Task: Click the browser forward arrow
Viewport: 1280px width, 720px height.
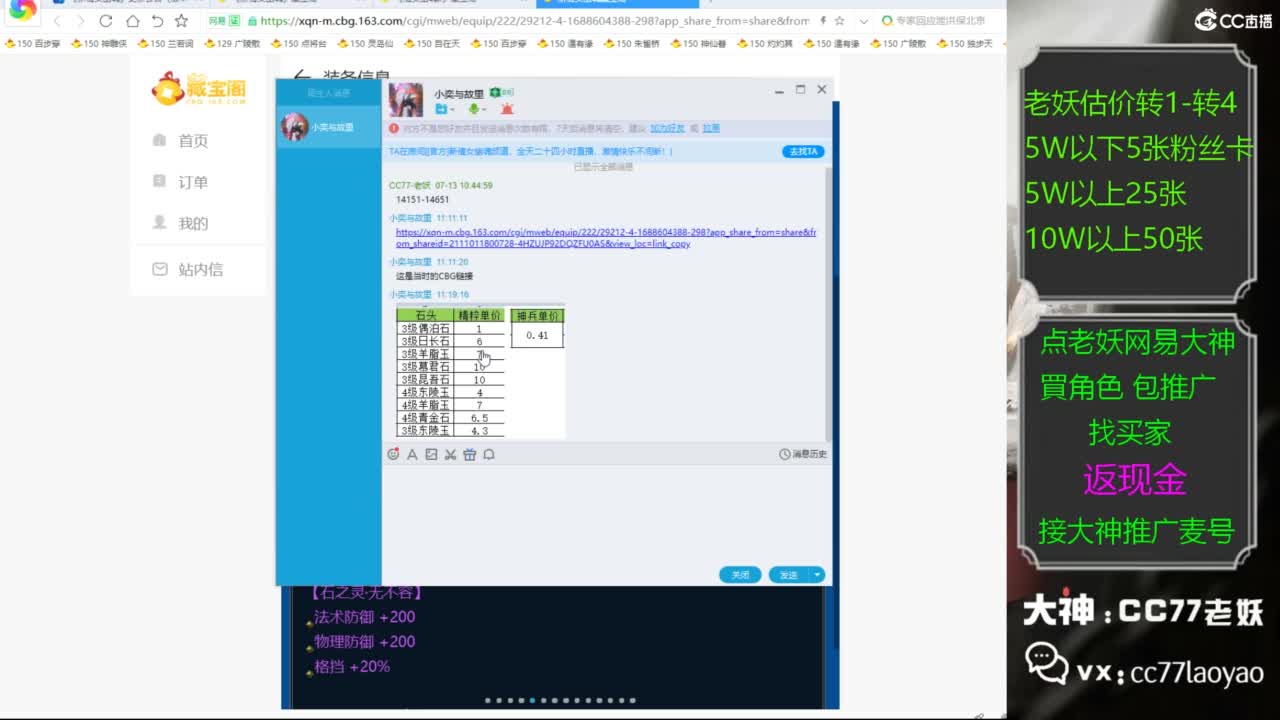Action: click(x=81, y=21)
